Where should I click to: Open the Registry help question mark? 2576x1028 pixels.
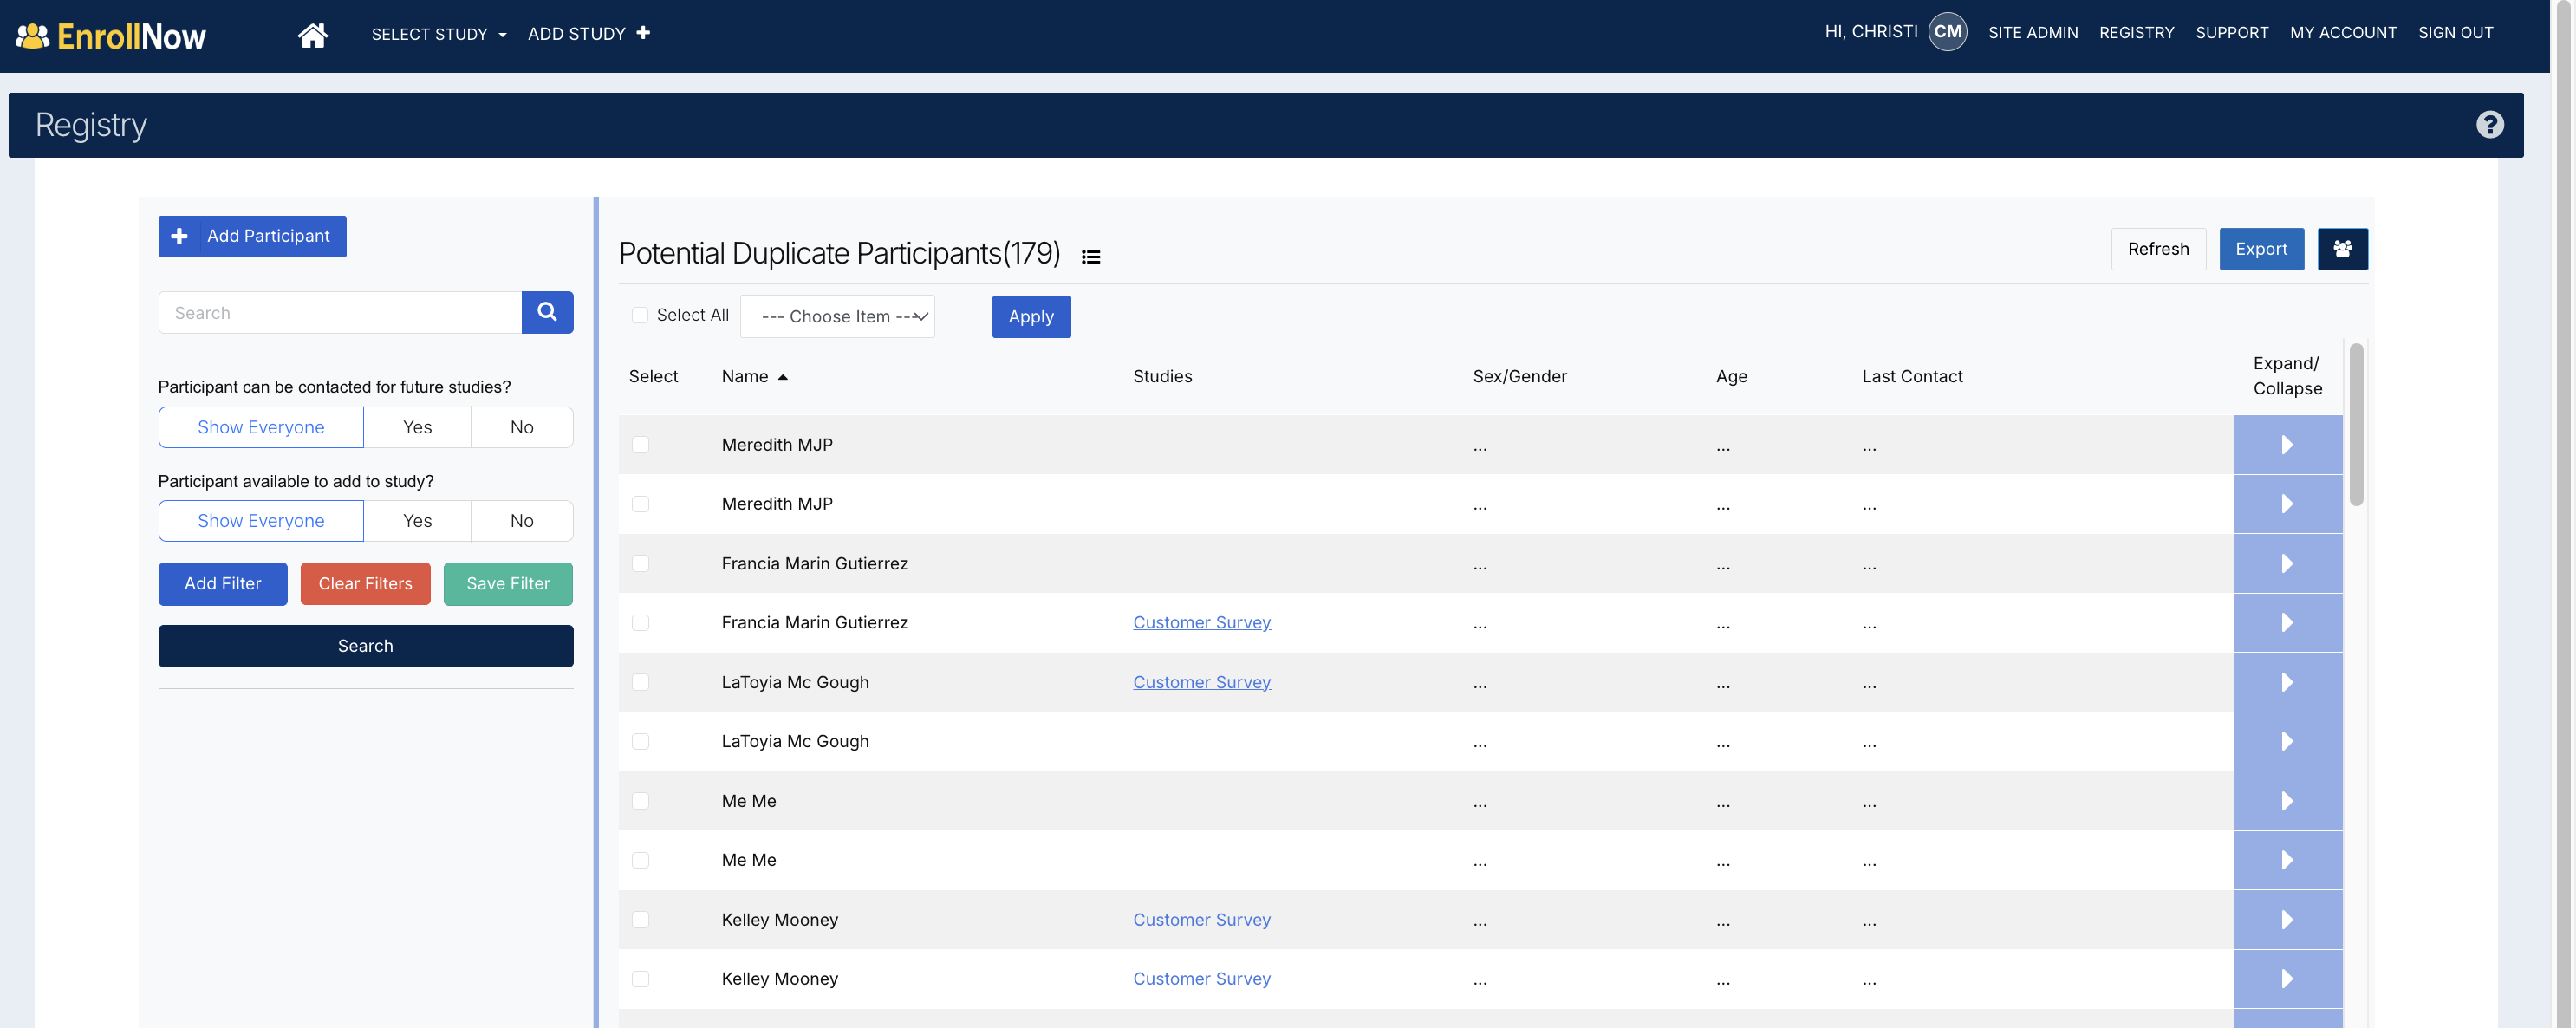2489,125
